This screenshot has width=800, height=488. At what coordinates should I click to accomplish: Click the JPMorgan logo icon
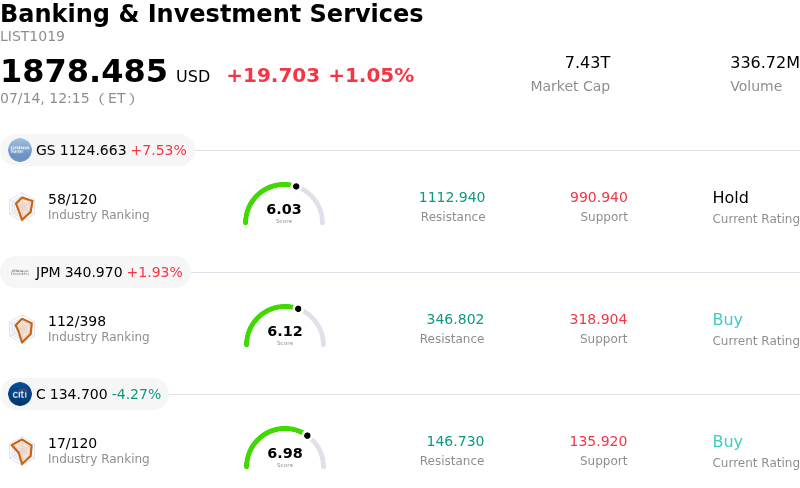click(20, 272)
